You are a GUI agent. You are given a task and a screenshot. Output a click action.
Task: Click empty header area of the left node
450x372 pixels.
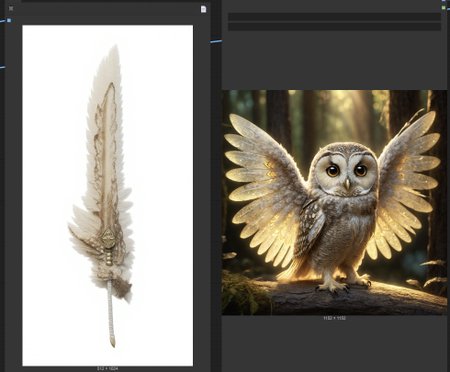click(x=107, y=9)
